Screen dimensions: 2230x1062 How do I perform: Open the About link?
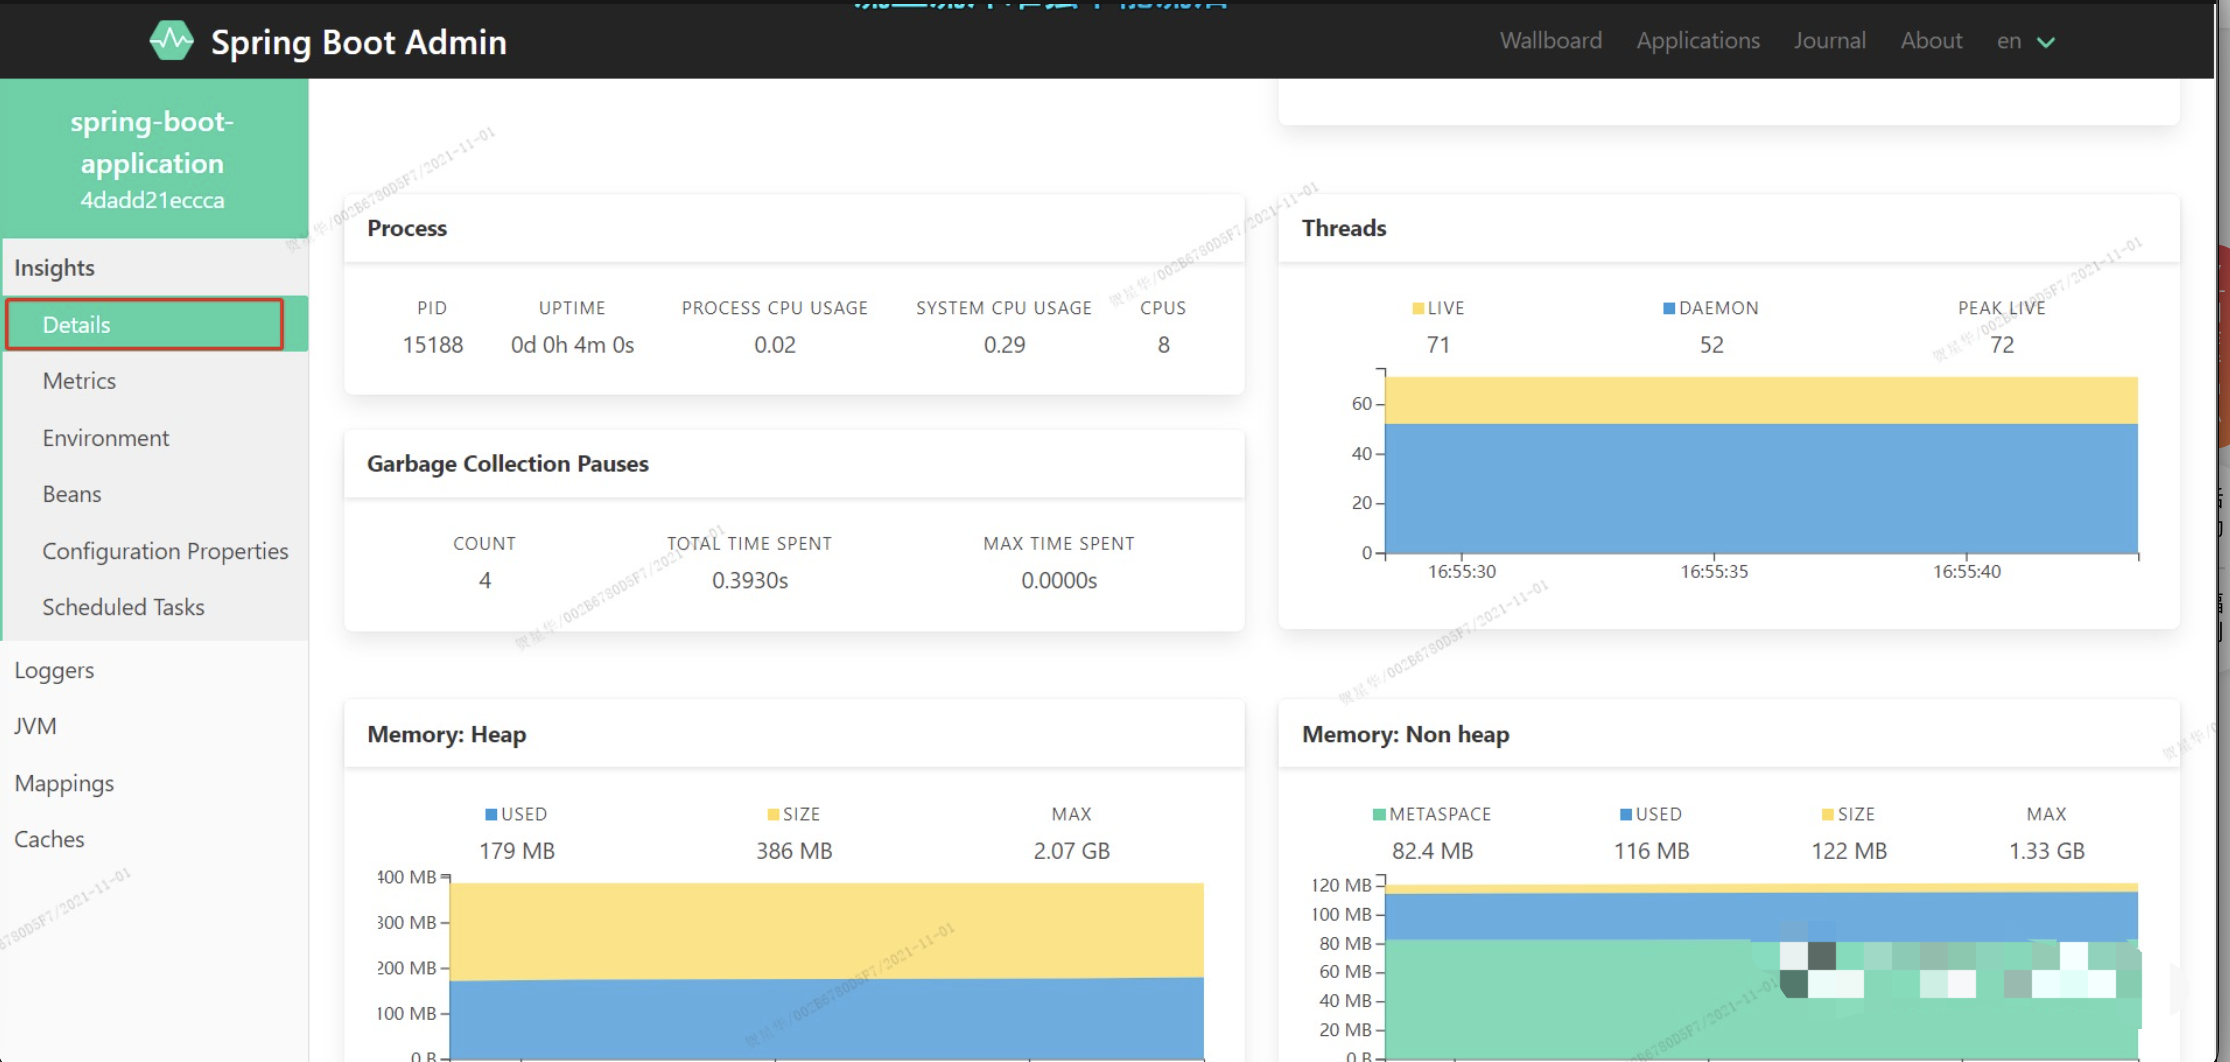point(1931,40)
